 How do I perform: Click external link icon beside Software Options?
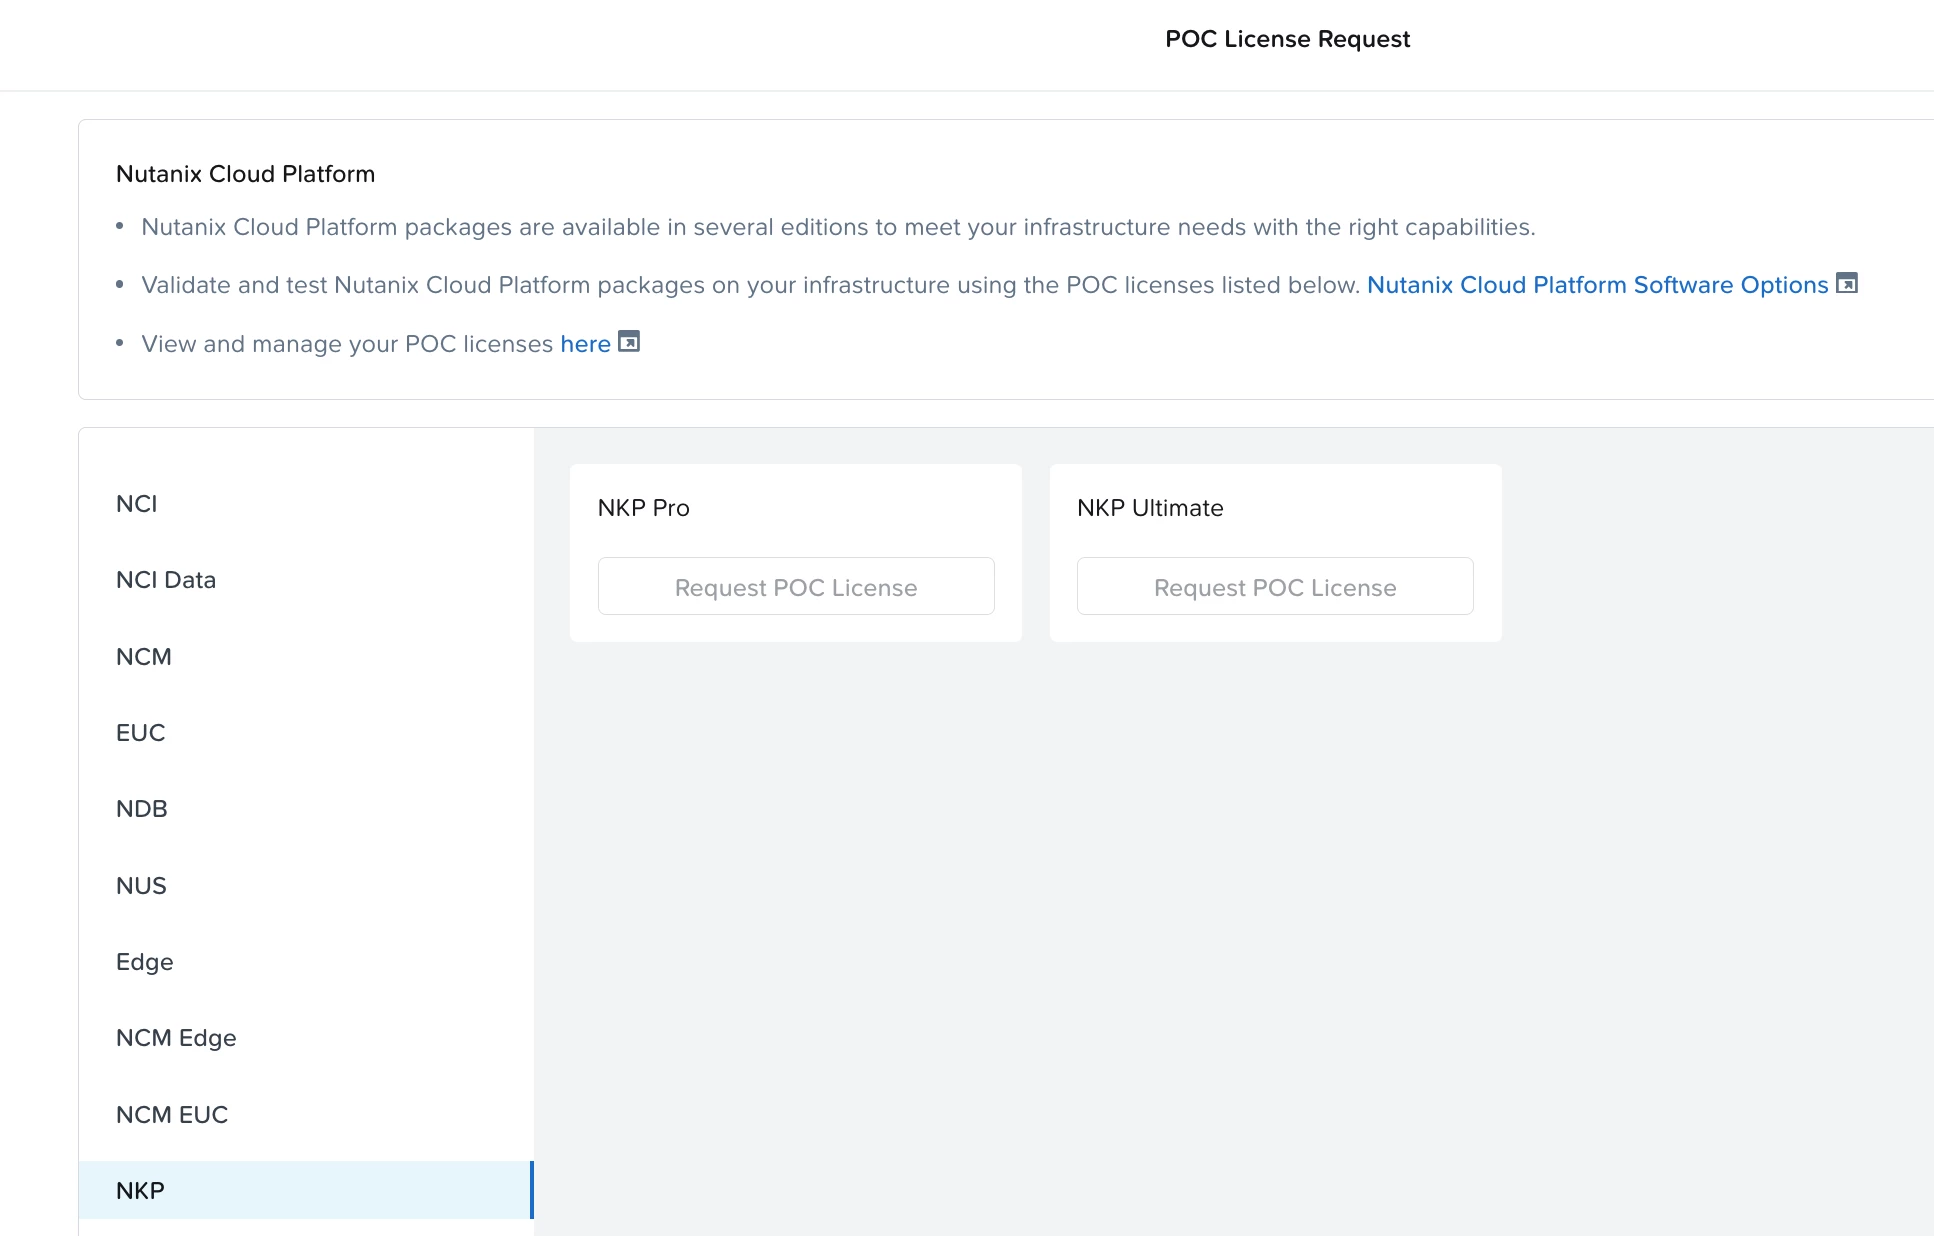coord(1847,283)
